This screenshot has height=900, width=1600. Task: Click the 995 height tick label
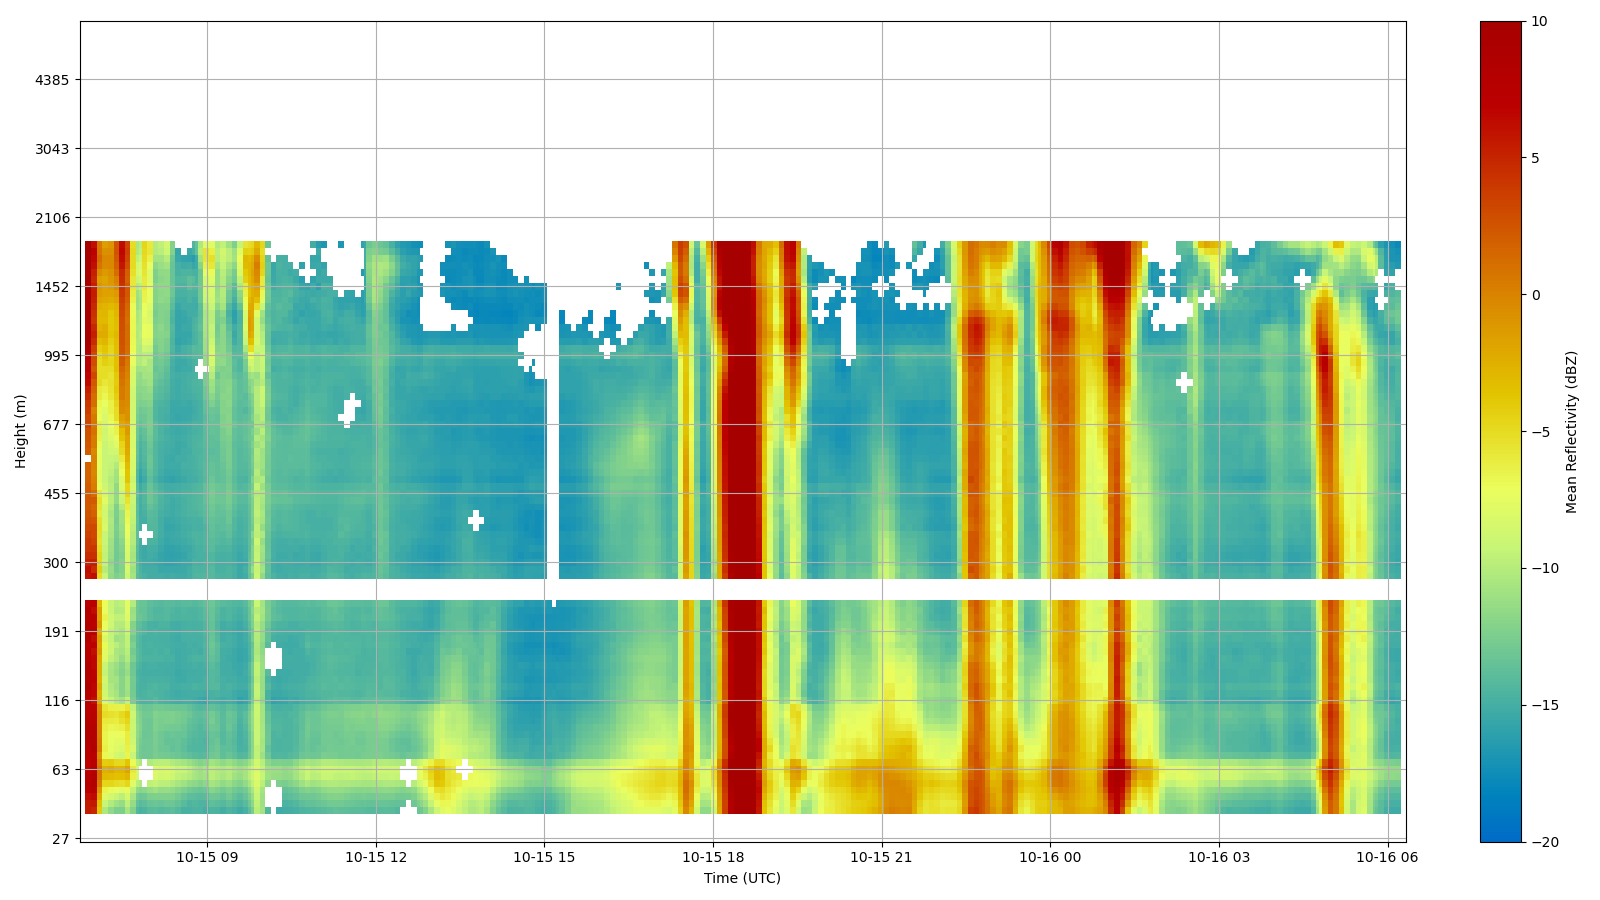[56, 356]
